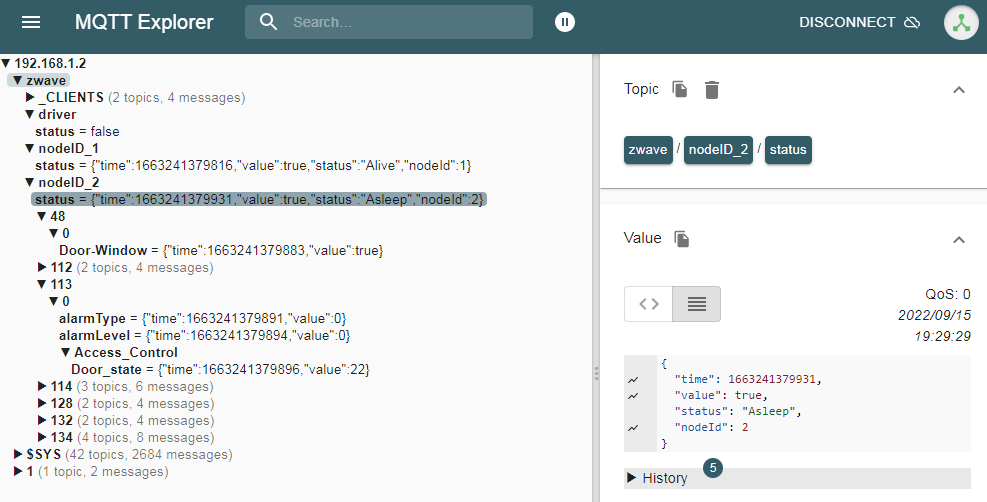
Task: Collapse the zwave tree node
Action: point(18,81)
